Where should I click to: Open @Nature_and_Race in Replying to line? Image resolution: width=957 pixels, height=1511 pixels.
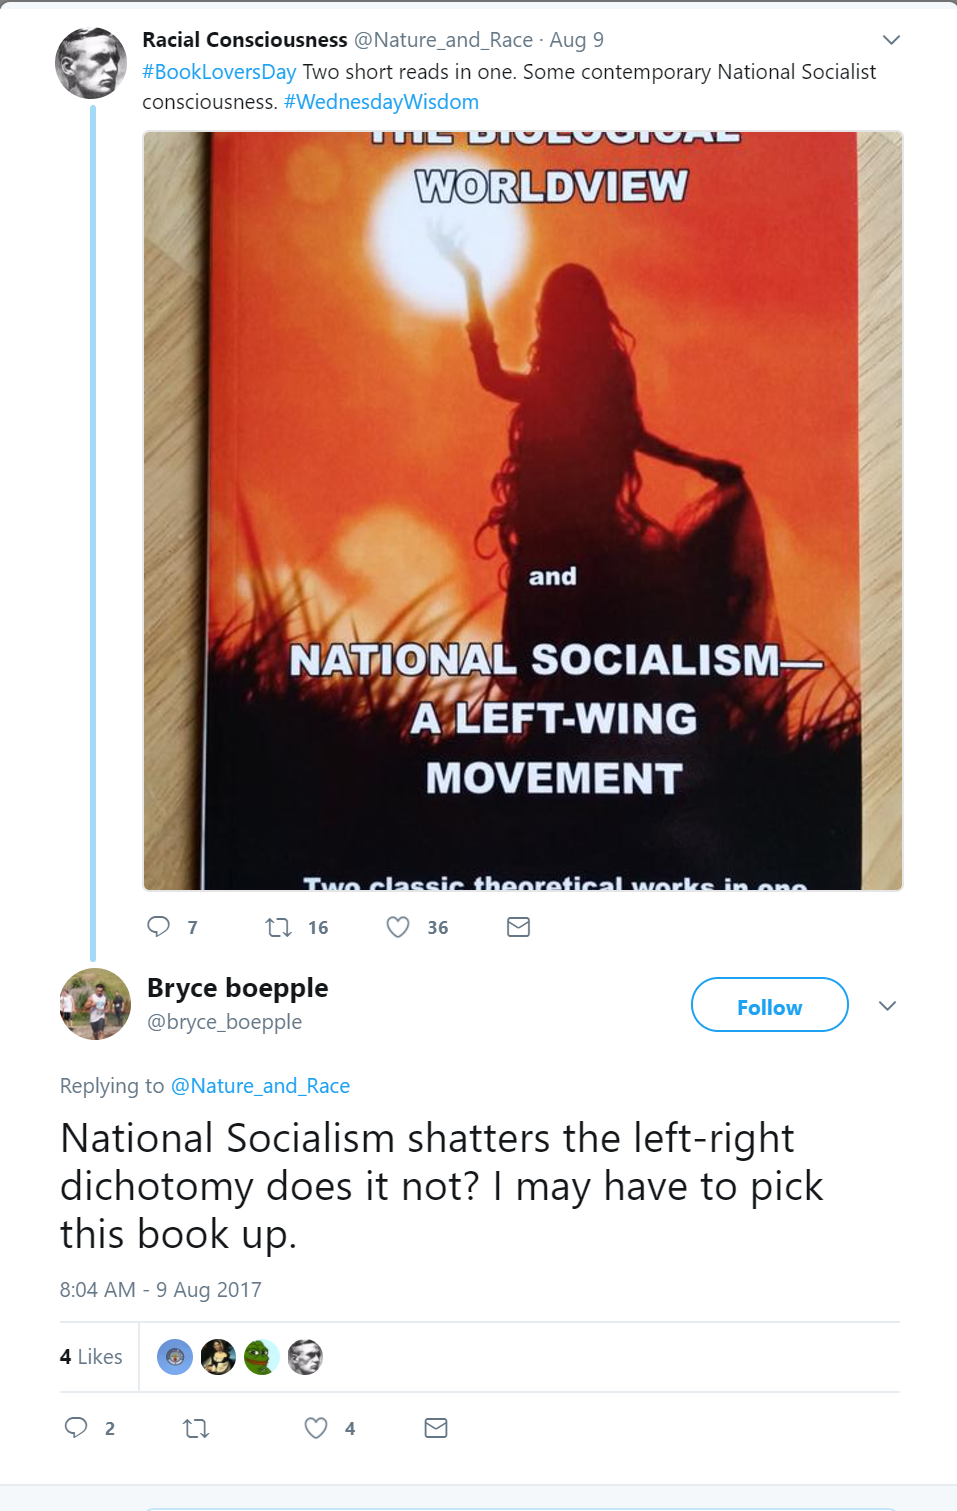click(x=260, y=1086)
